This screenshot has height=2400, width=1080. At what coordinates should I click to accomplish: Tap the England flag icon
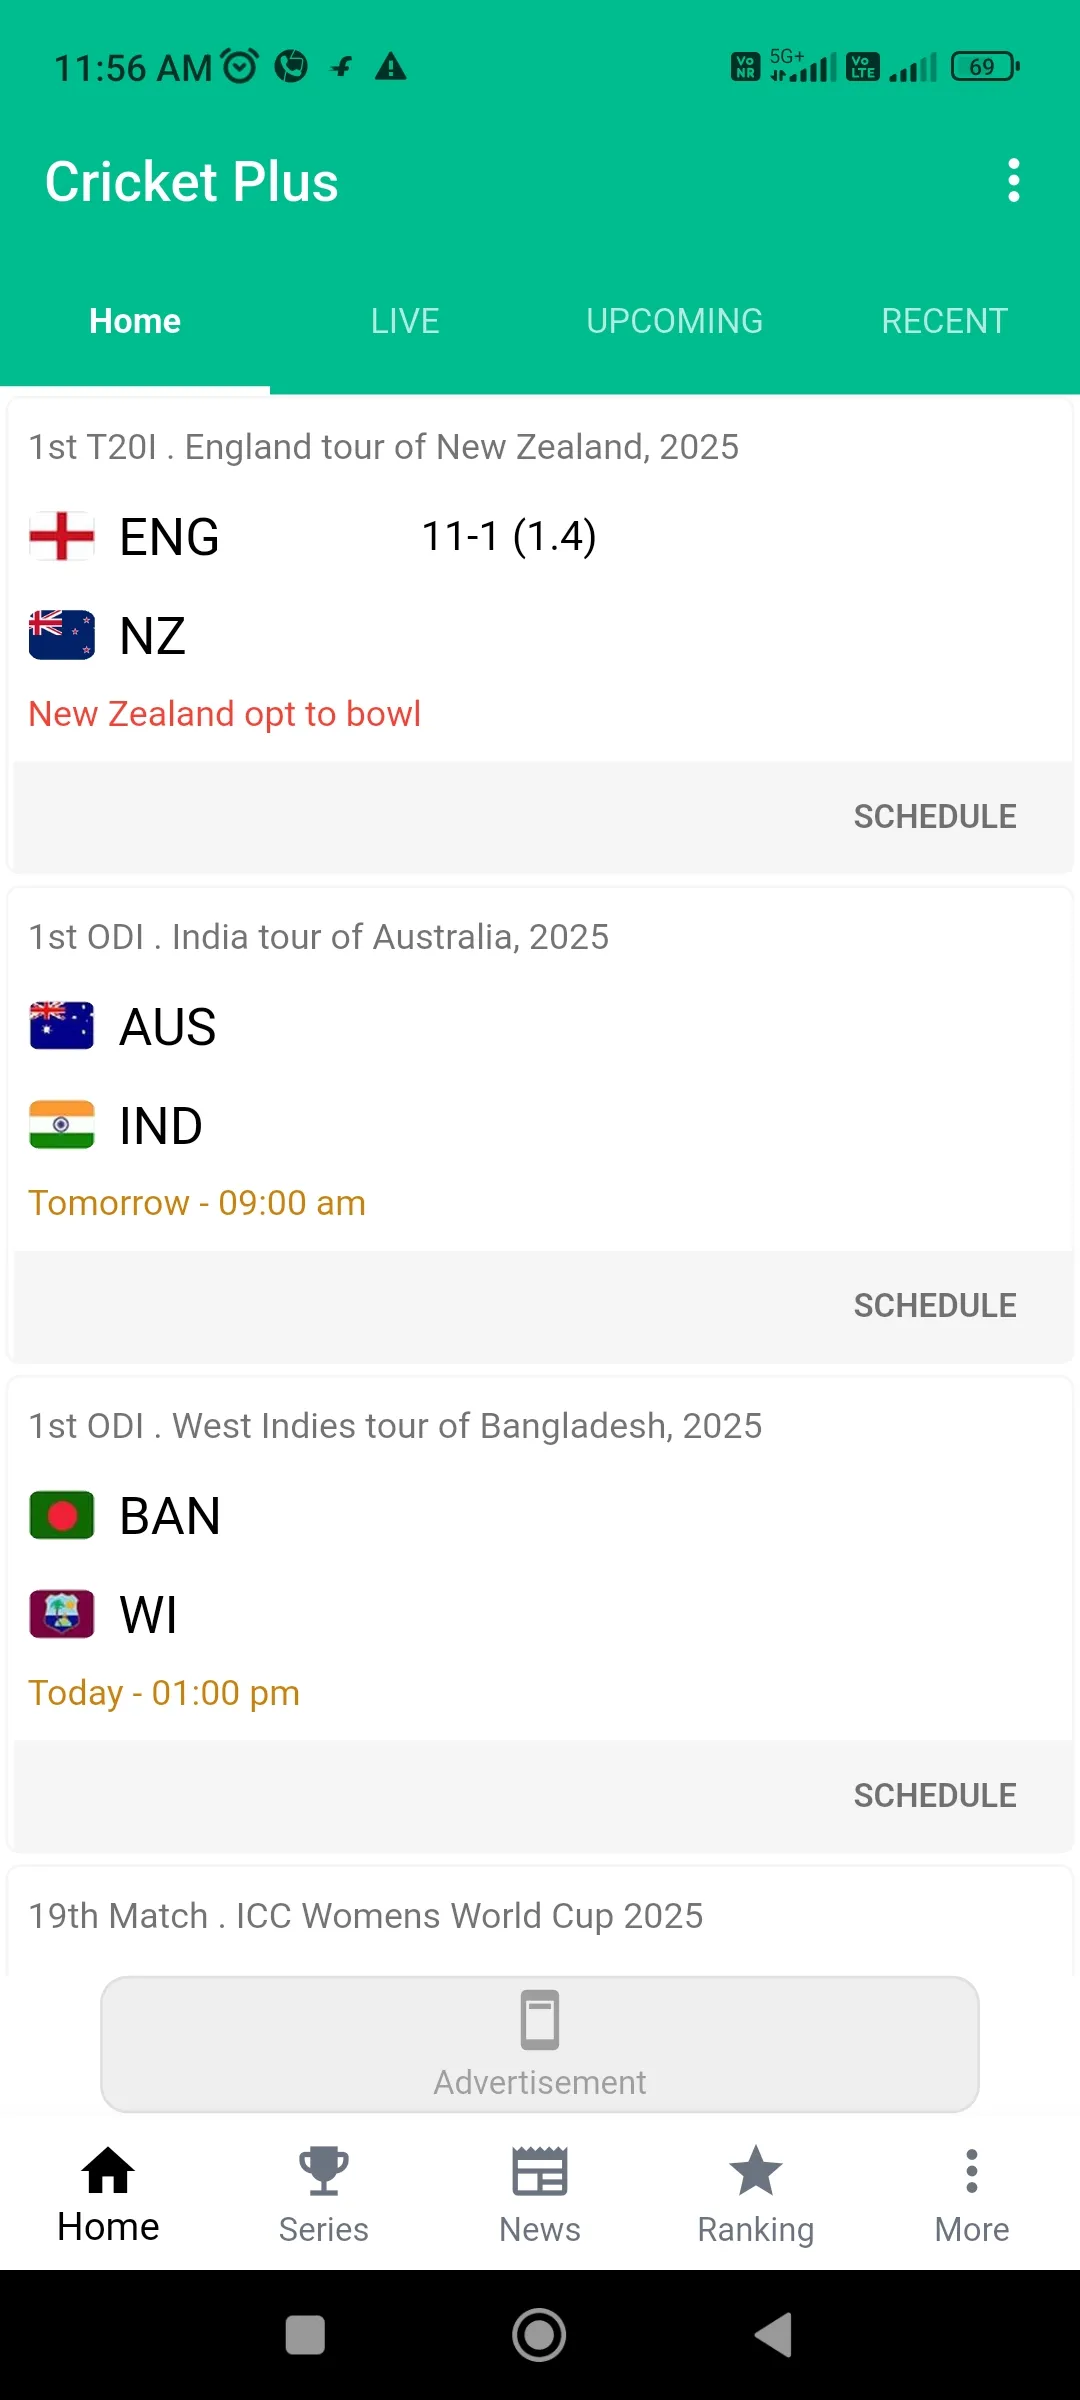[62, 537]
